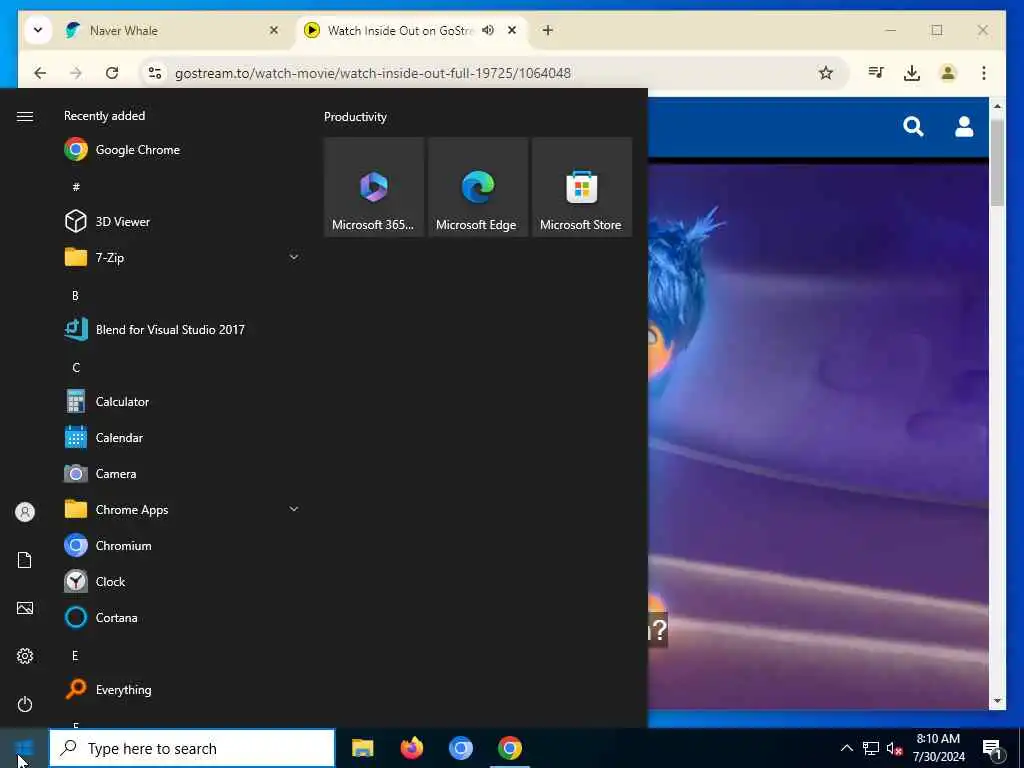This screenshot has height=768, width=1024.
Task: Expand Start menu hamburger navigation
Action: 25,116
